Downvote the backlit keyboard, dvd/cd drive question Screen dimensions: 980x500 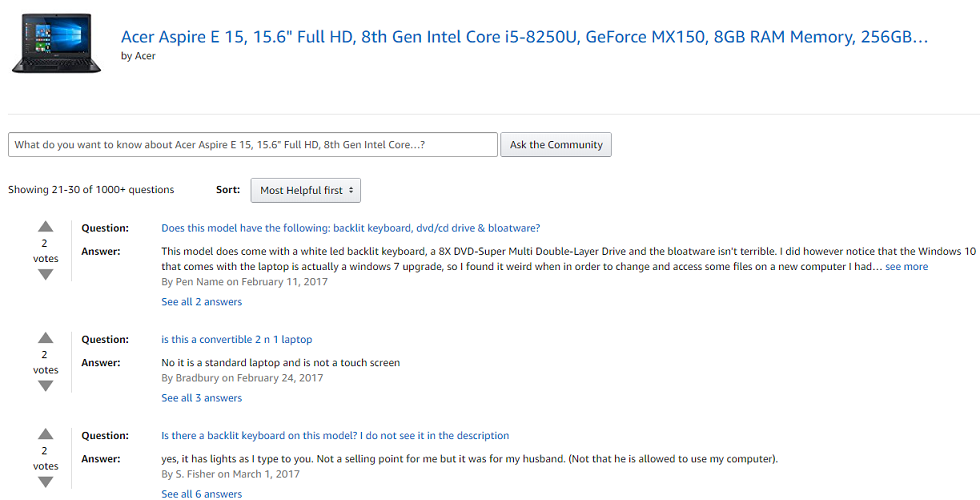46,274
